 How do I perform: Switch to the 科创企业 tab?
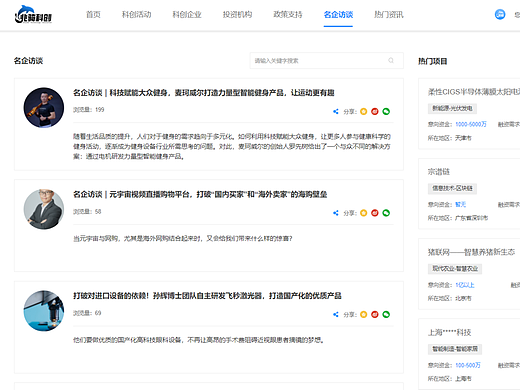click(x=187, y=15)
